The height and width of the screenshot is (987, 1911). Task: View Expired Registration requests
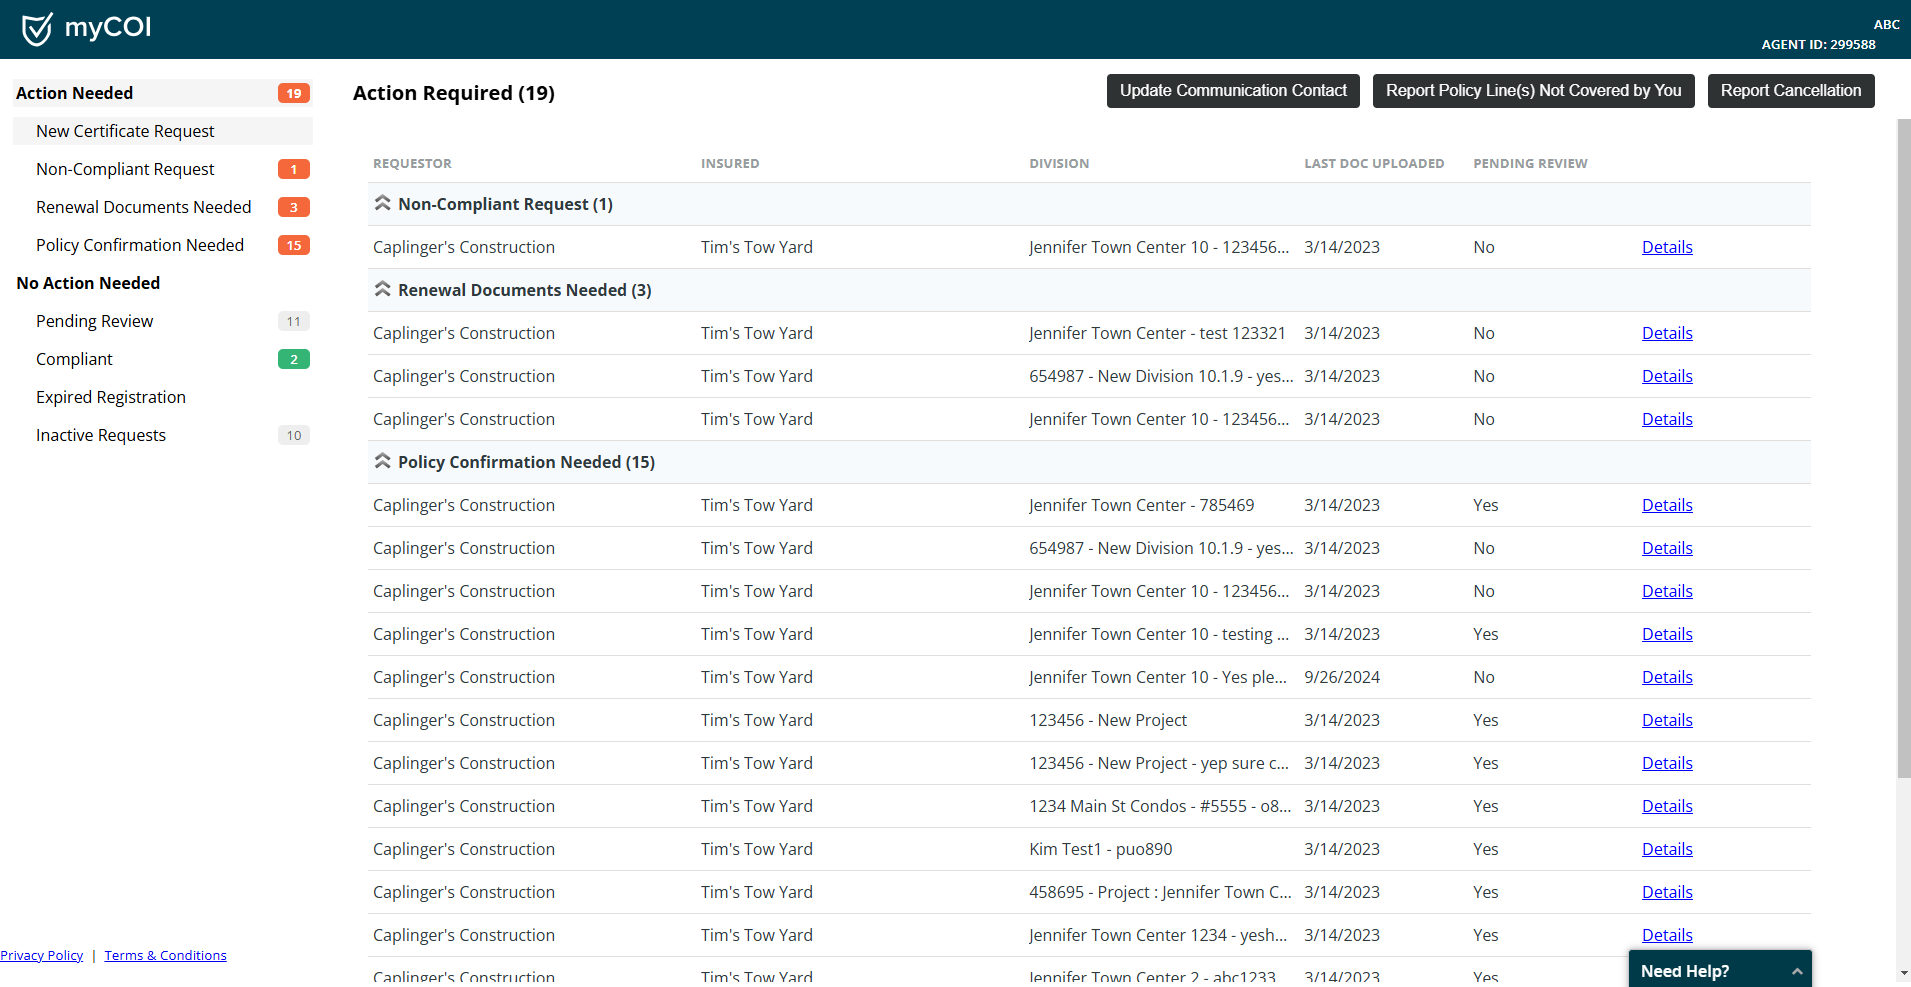pyautogui.click(x=110, y=397)
